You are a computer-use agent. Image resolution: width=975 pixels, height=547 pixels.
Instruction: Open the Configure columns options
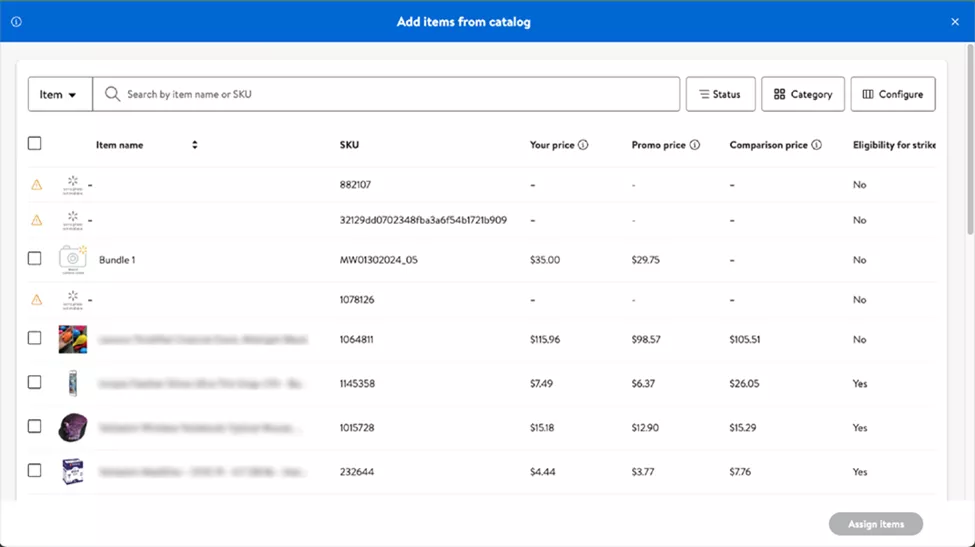(893, 94)
